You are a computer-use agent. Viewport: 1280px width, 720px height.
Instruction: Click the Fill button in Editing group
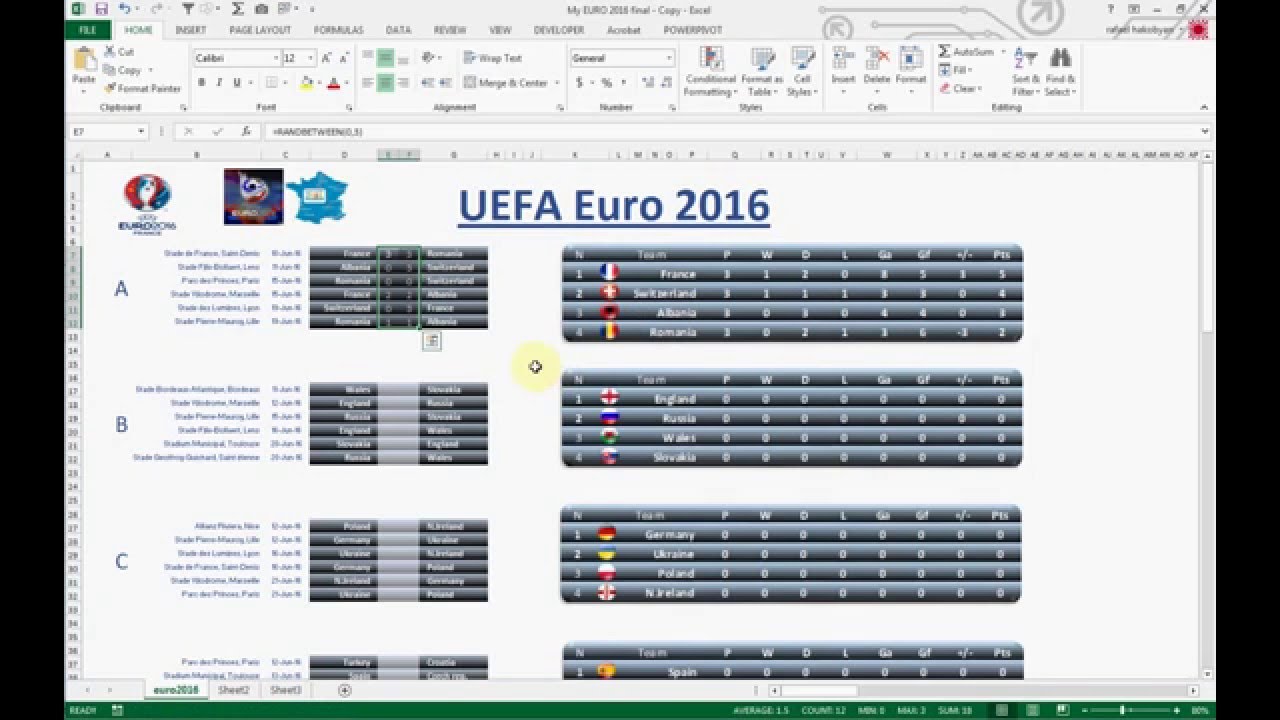click(954, 70)
